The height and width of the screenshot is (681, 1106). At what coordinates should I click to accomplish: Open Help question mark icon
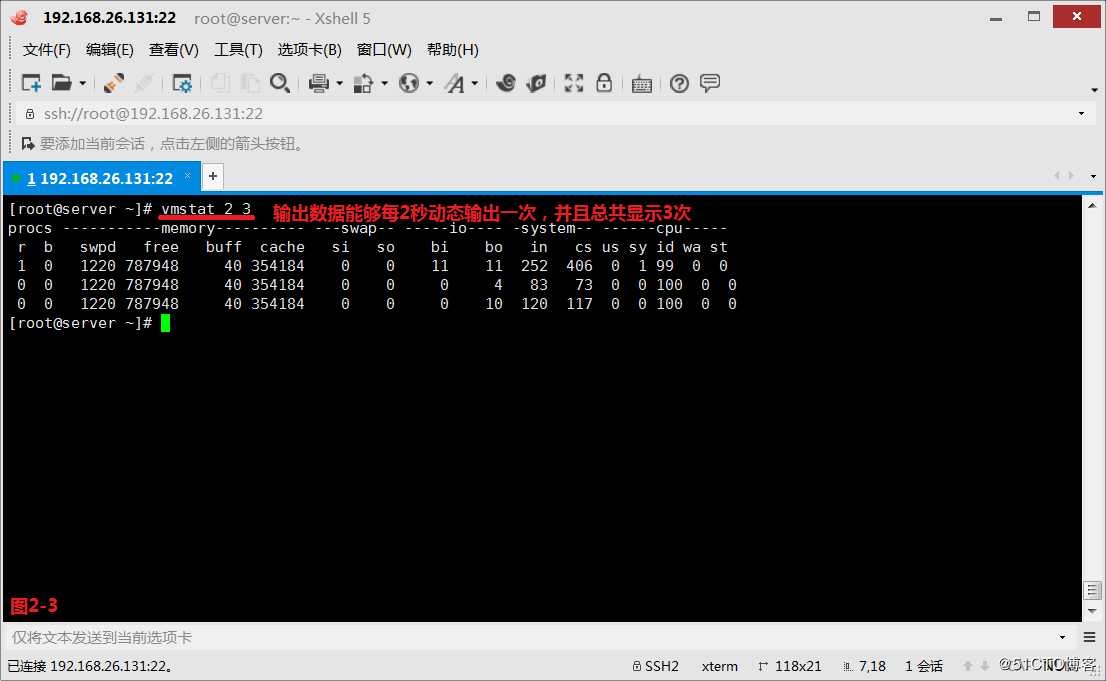(679, 84)
